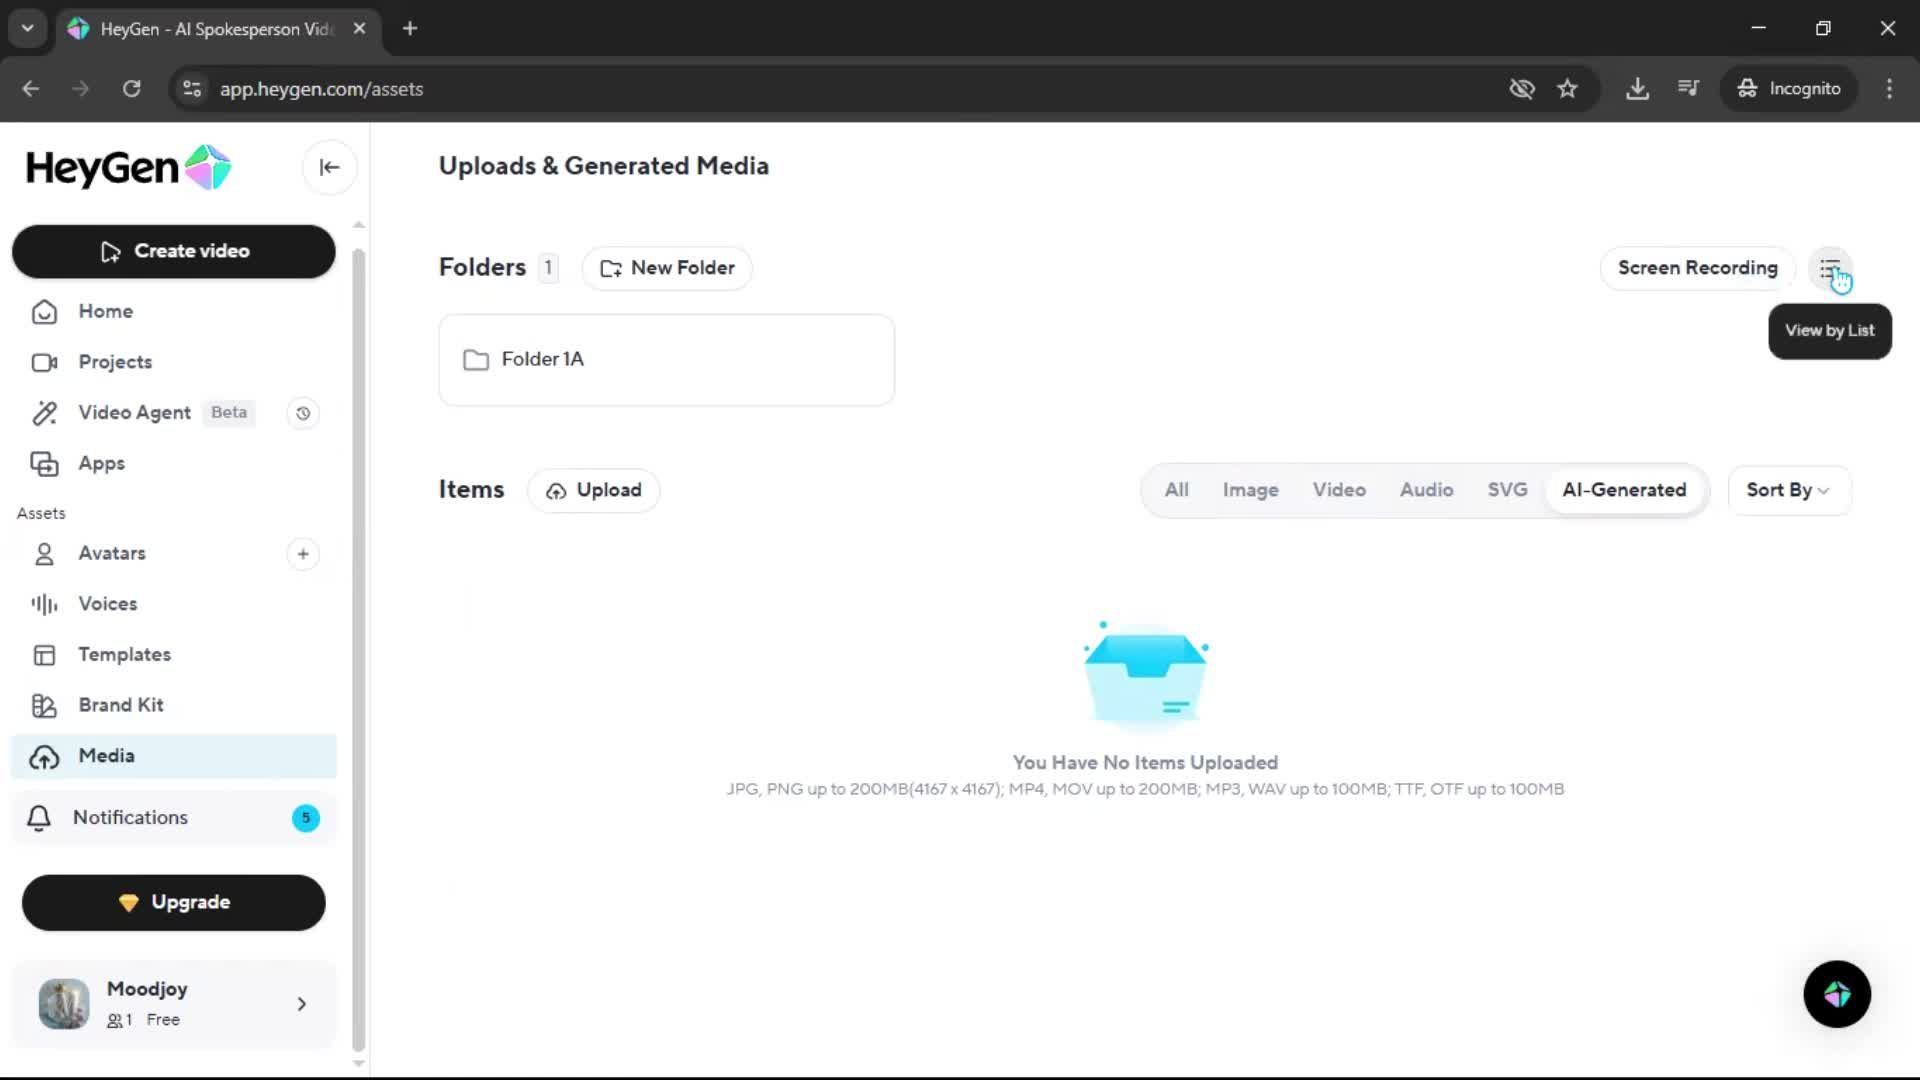Show only Audio items
The height and width of the screenshot is (1080, 1920).
pos(1426,490)
